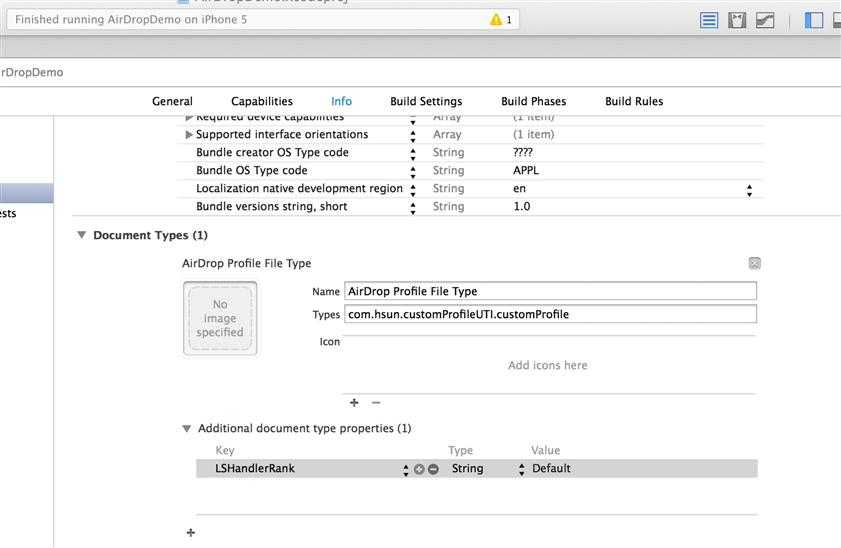Viewport: 841px width, 548px height.
Task: Open Type popup for LSHandlerRank String
Action: coord(521,470)
